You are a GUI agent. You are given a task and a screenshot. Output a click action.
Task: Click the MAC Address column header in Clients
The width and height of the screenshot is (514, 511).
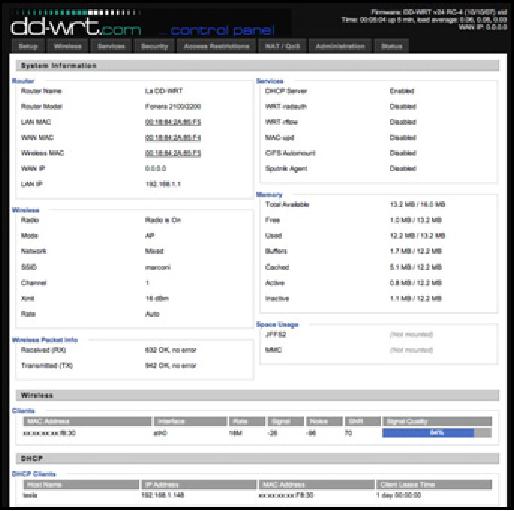pos(87,421)
